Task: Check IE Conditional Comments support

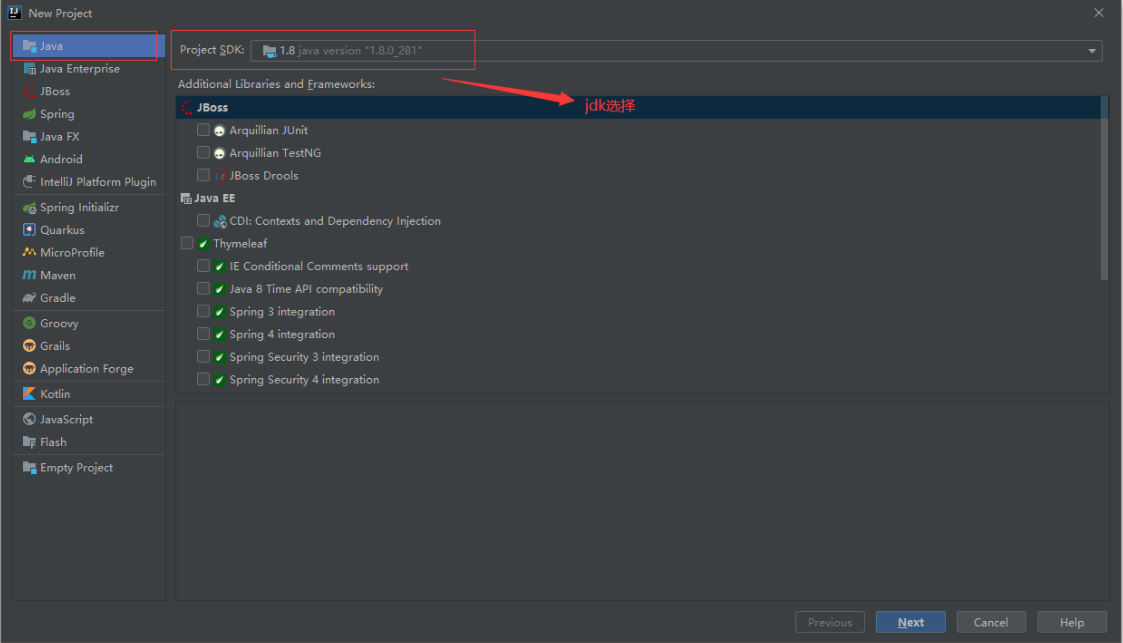Action: [x=203, y=266]
